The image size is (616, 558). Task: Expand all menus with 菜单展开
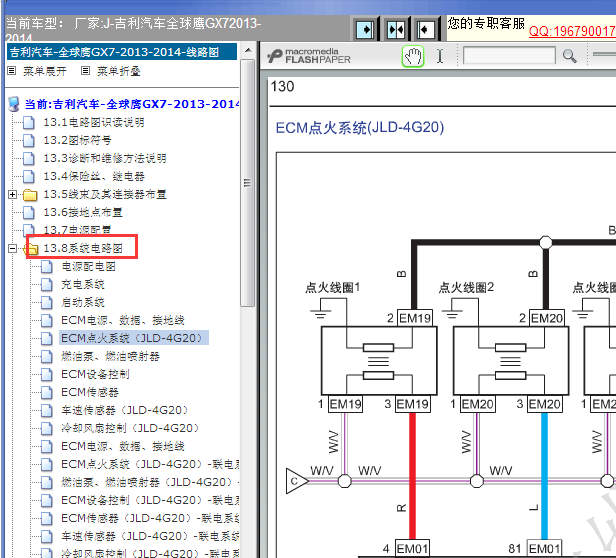click(45, 71)
